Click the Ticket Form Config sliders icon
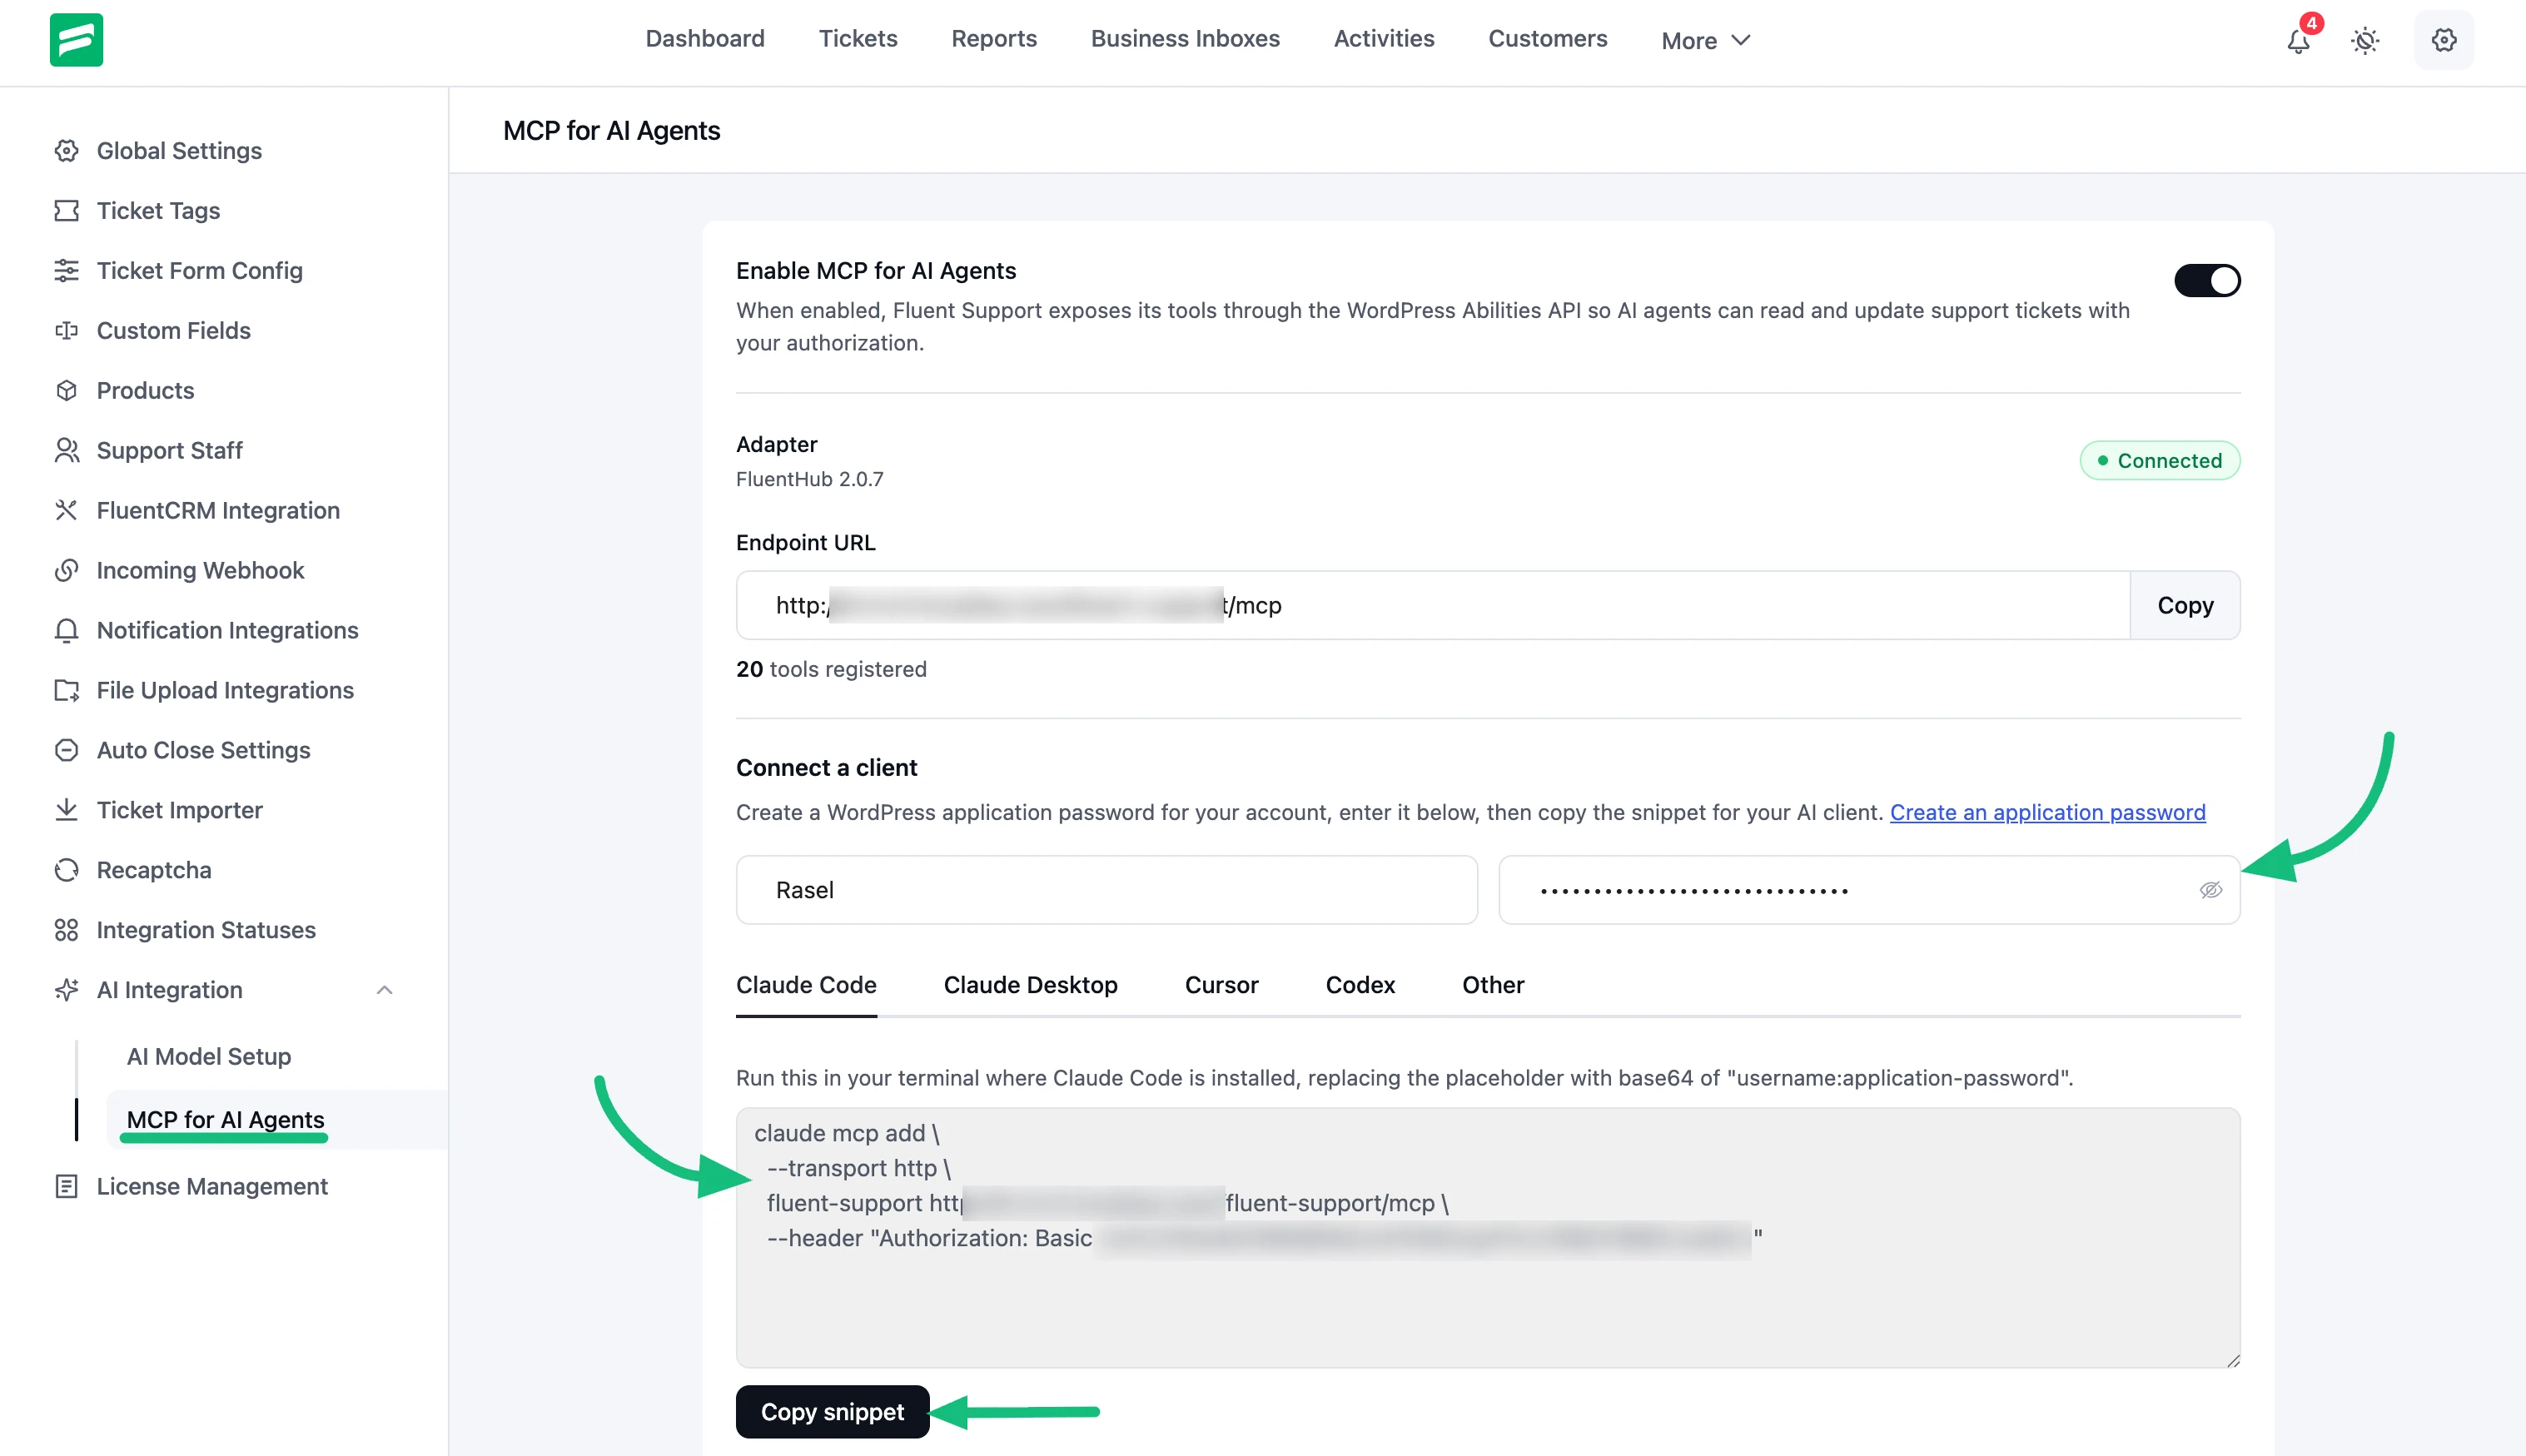This screenshot has width=2526, height=1456. click(x=66, y=271)
